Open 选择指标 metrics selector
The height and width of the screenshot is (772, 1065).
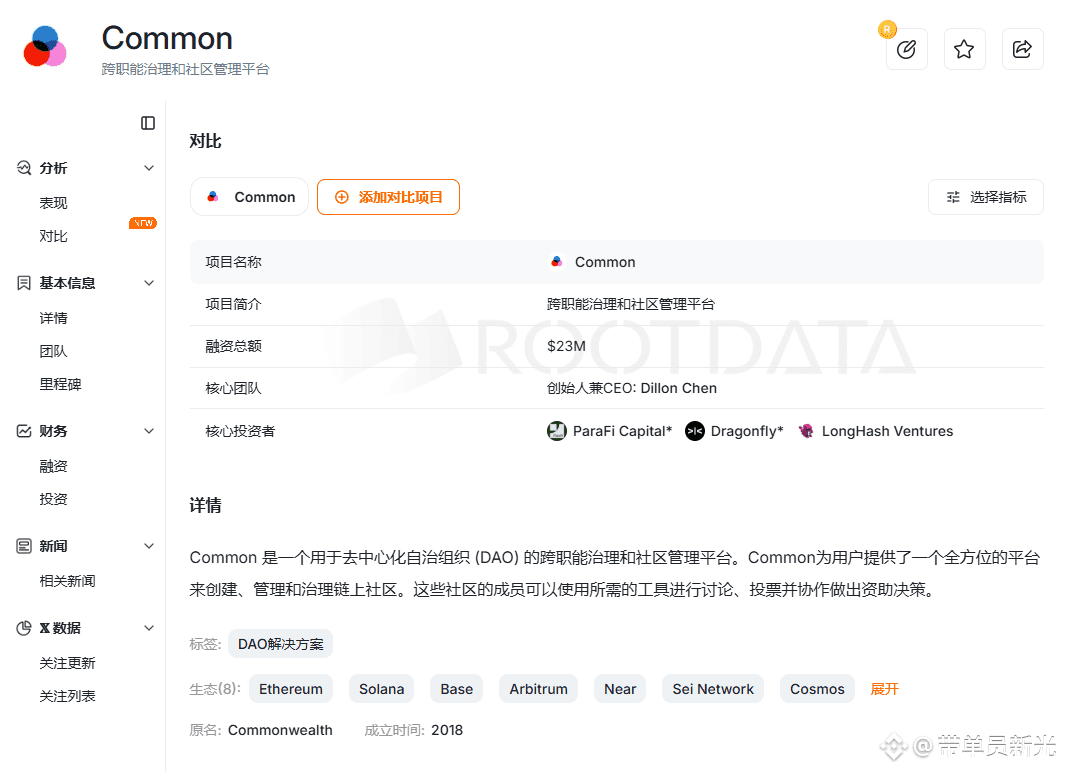986,197
